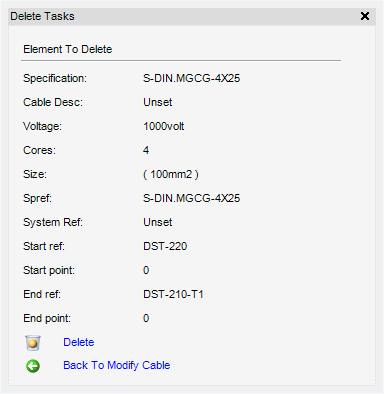The height and width of the screenshot is (394, 384).
Task: Click the Spref value S-DIN.MGCG-4X25
Action: click(x=192, y=198)
